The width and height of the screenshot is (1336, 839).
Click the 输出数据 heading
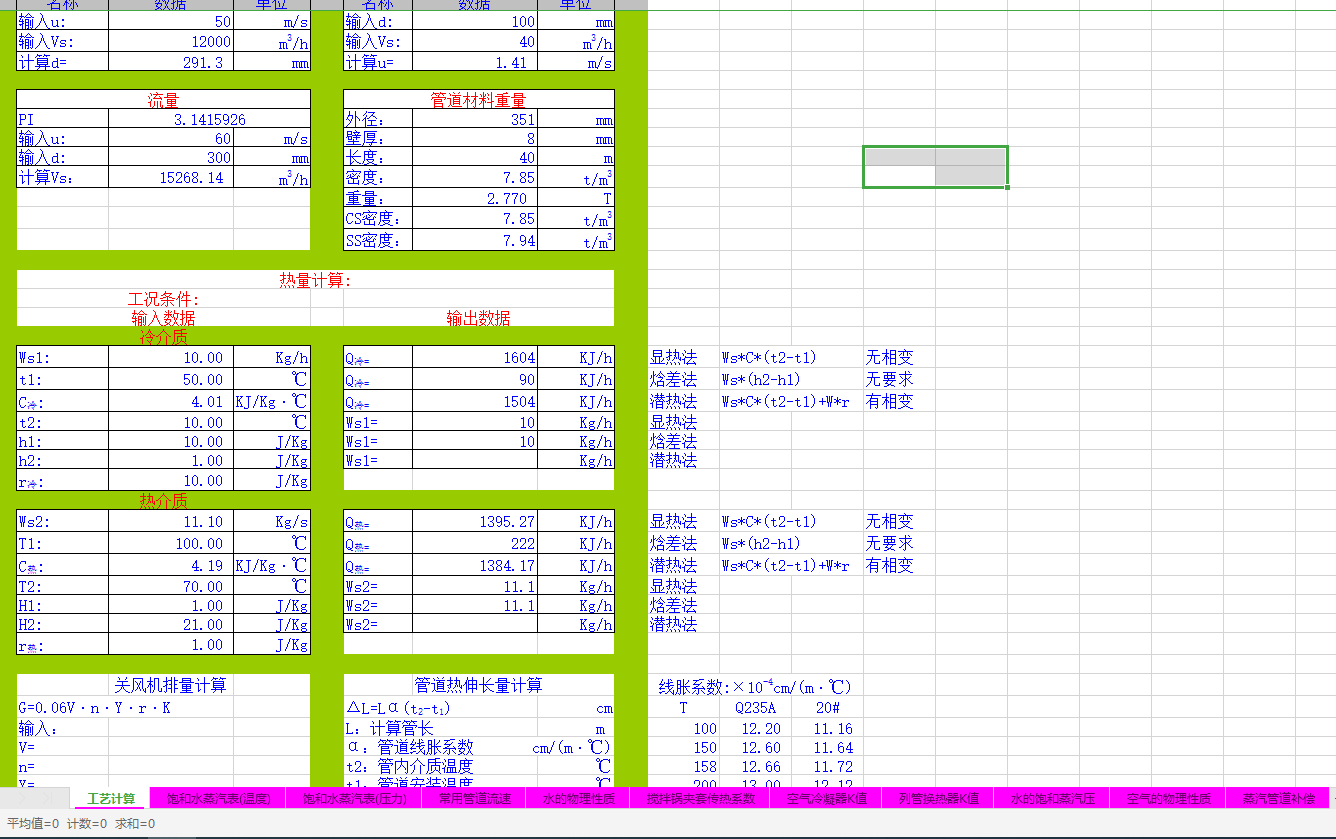[478, 318]
